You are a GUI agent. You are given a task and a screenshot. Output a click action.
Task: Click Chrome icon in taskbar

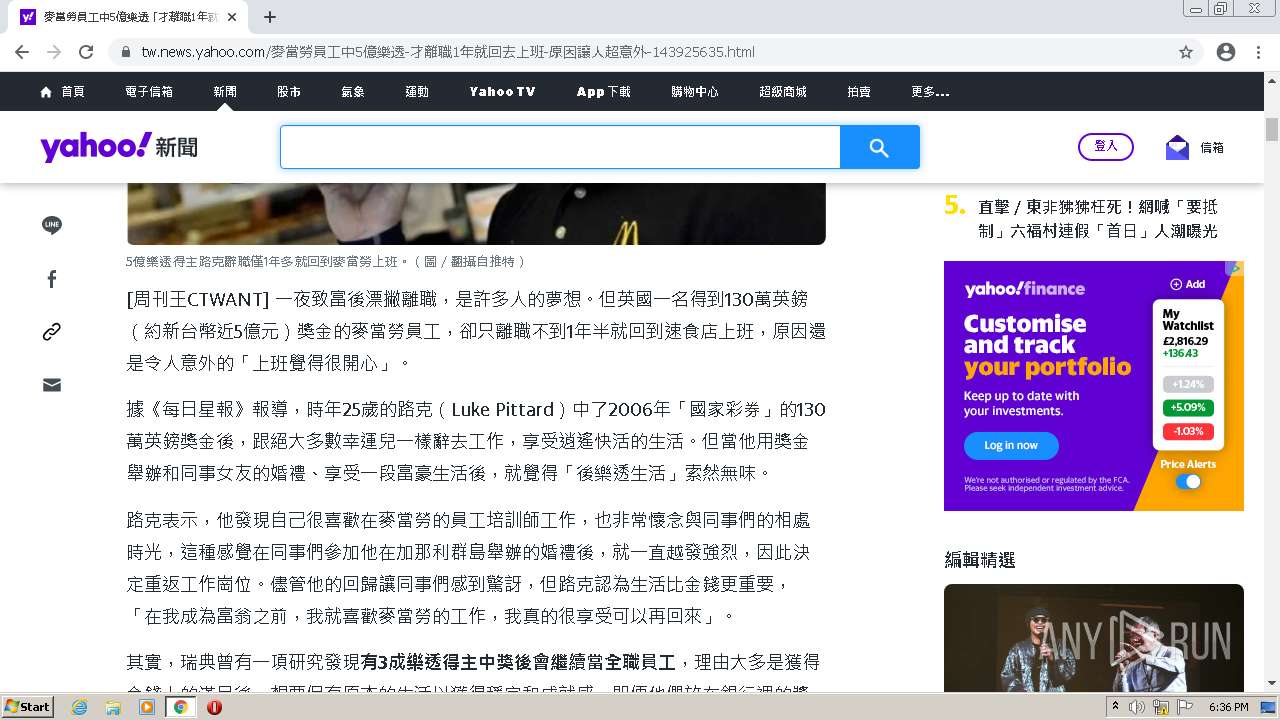[x=181, y=707]
